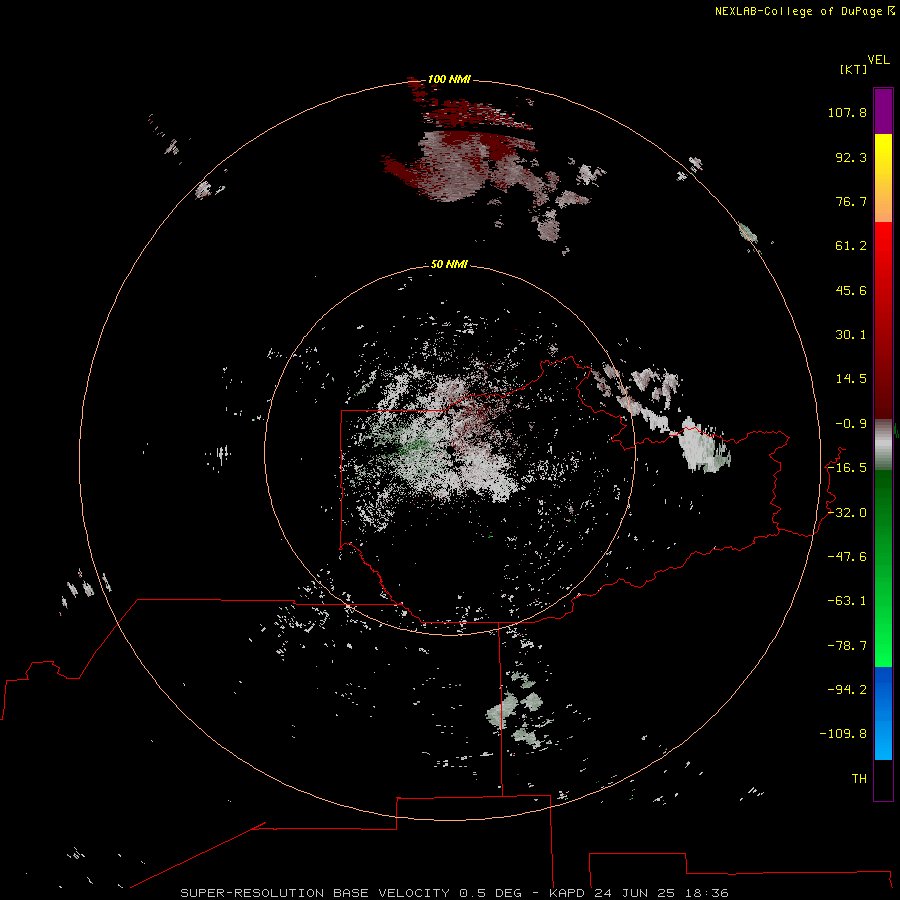Pick the gray near-zero segment of the color bar
This screenshot has width=900, height=900.
point(883,445)
